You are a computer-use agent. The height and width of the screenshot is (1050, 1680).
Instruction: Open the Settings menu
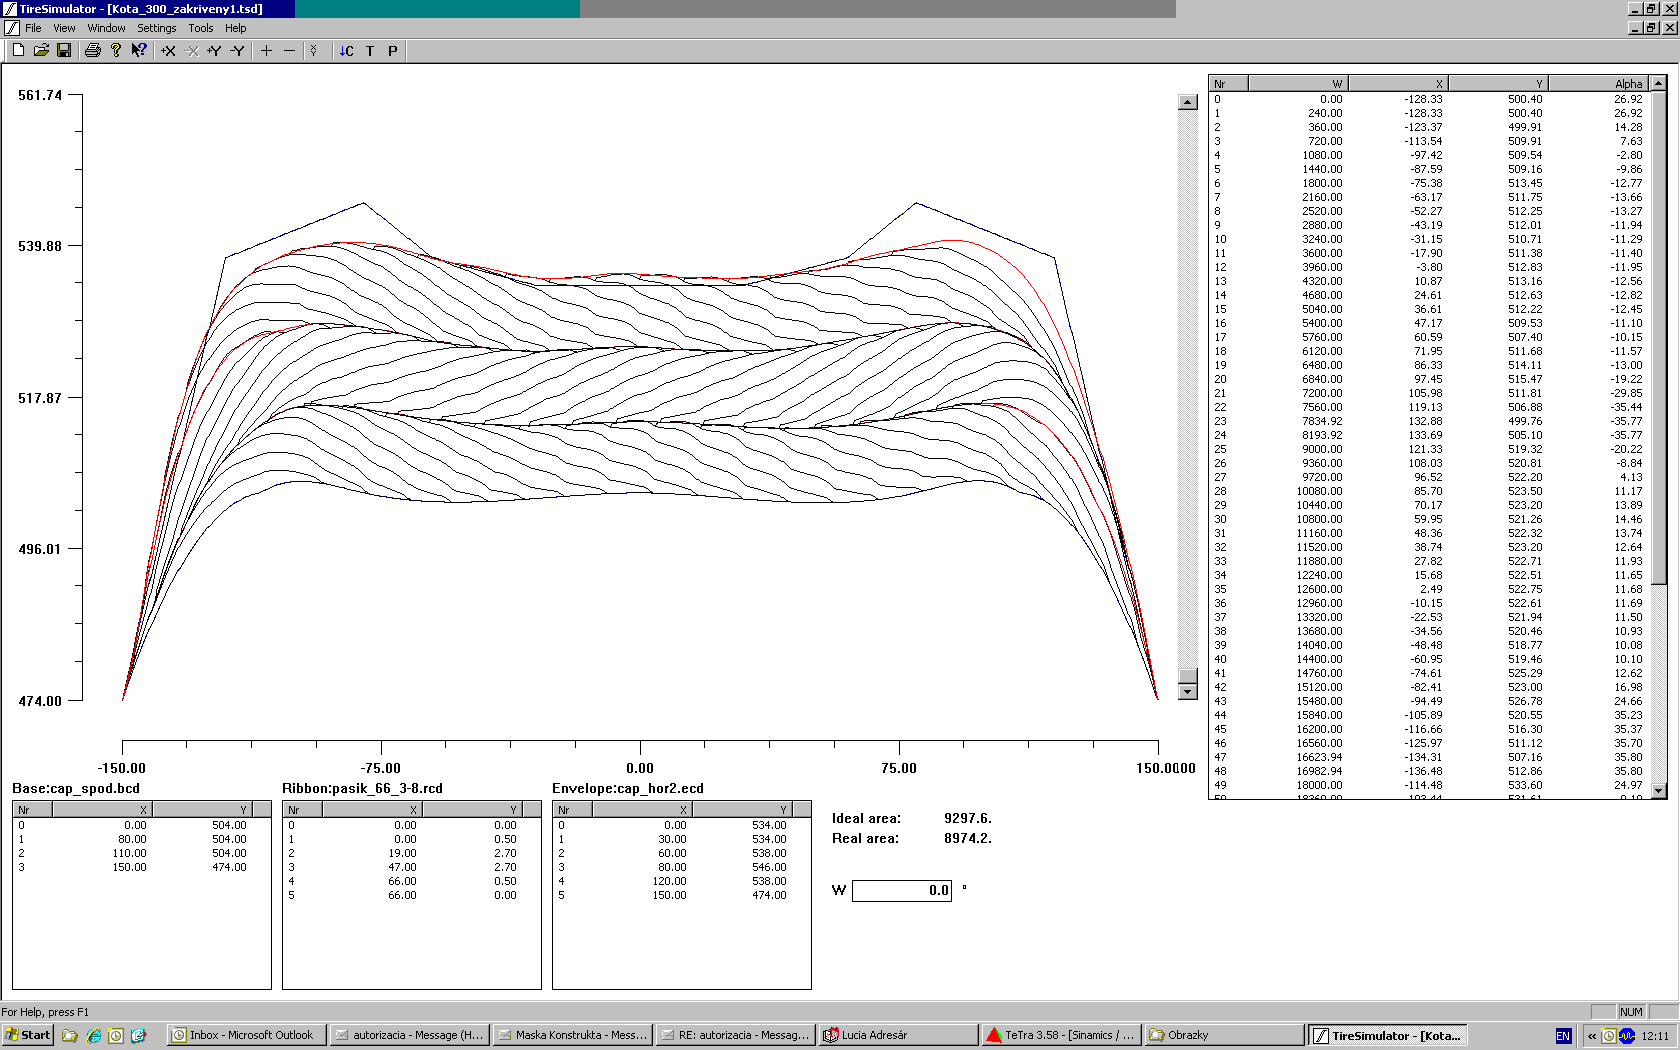point(156,28)
